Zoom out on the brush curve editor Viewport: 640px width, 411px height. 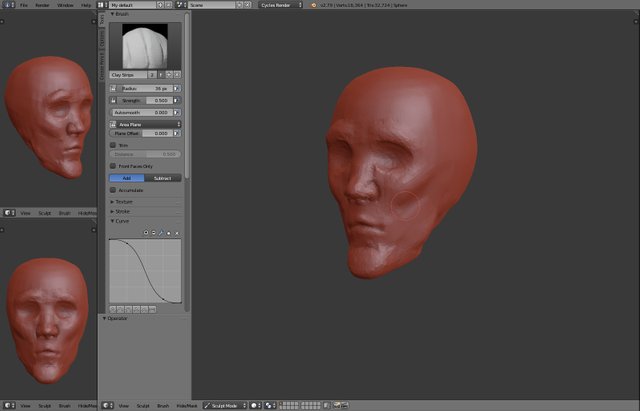[153, 233]
